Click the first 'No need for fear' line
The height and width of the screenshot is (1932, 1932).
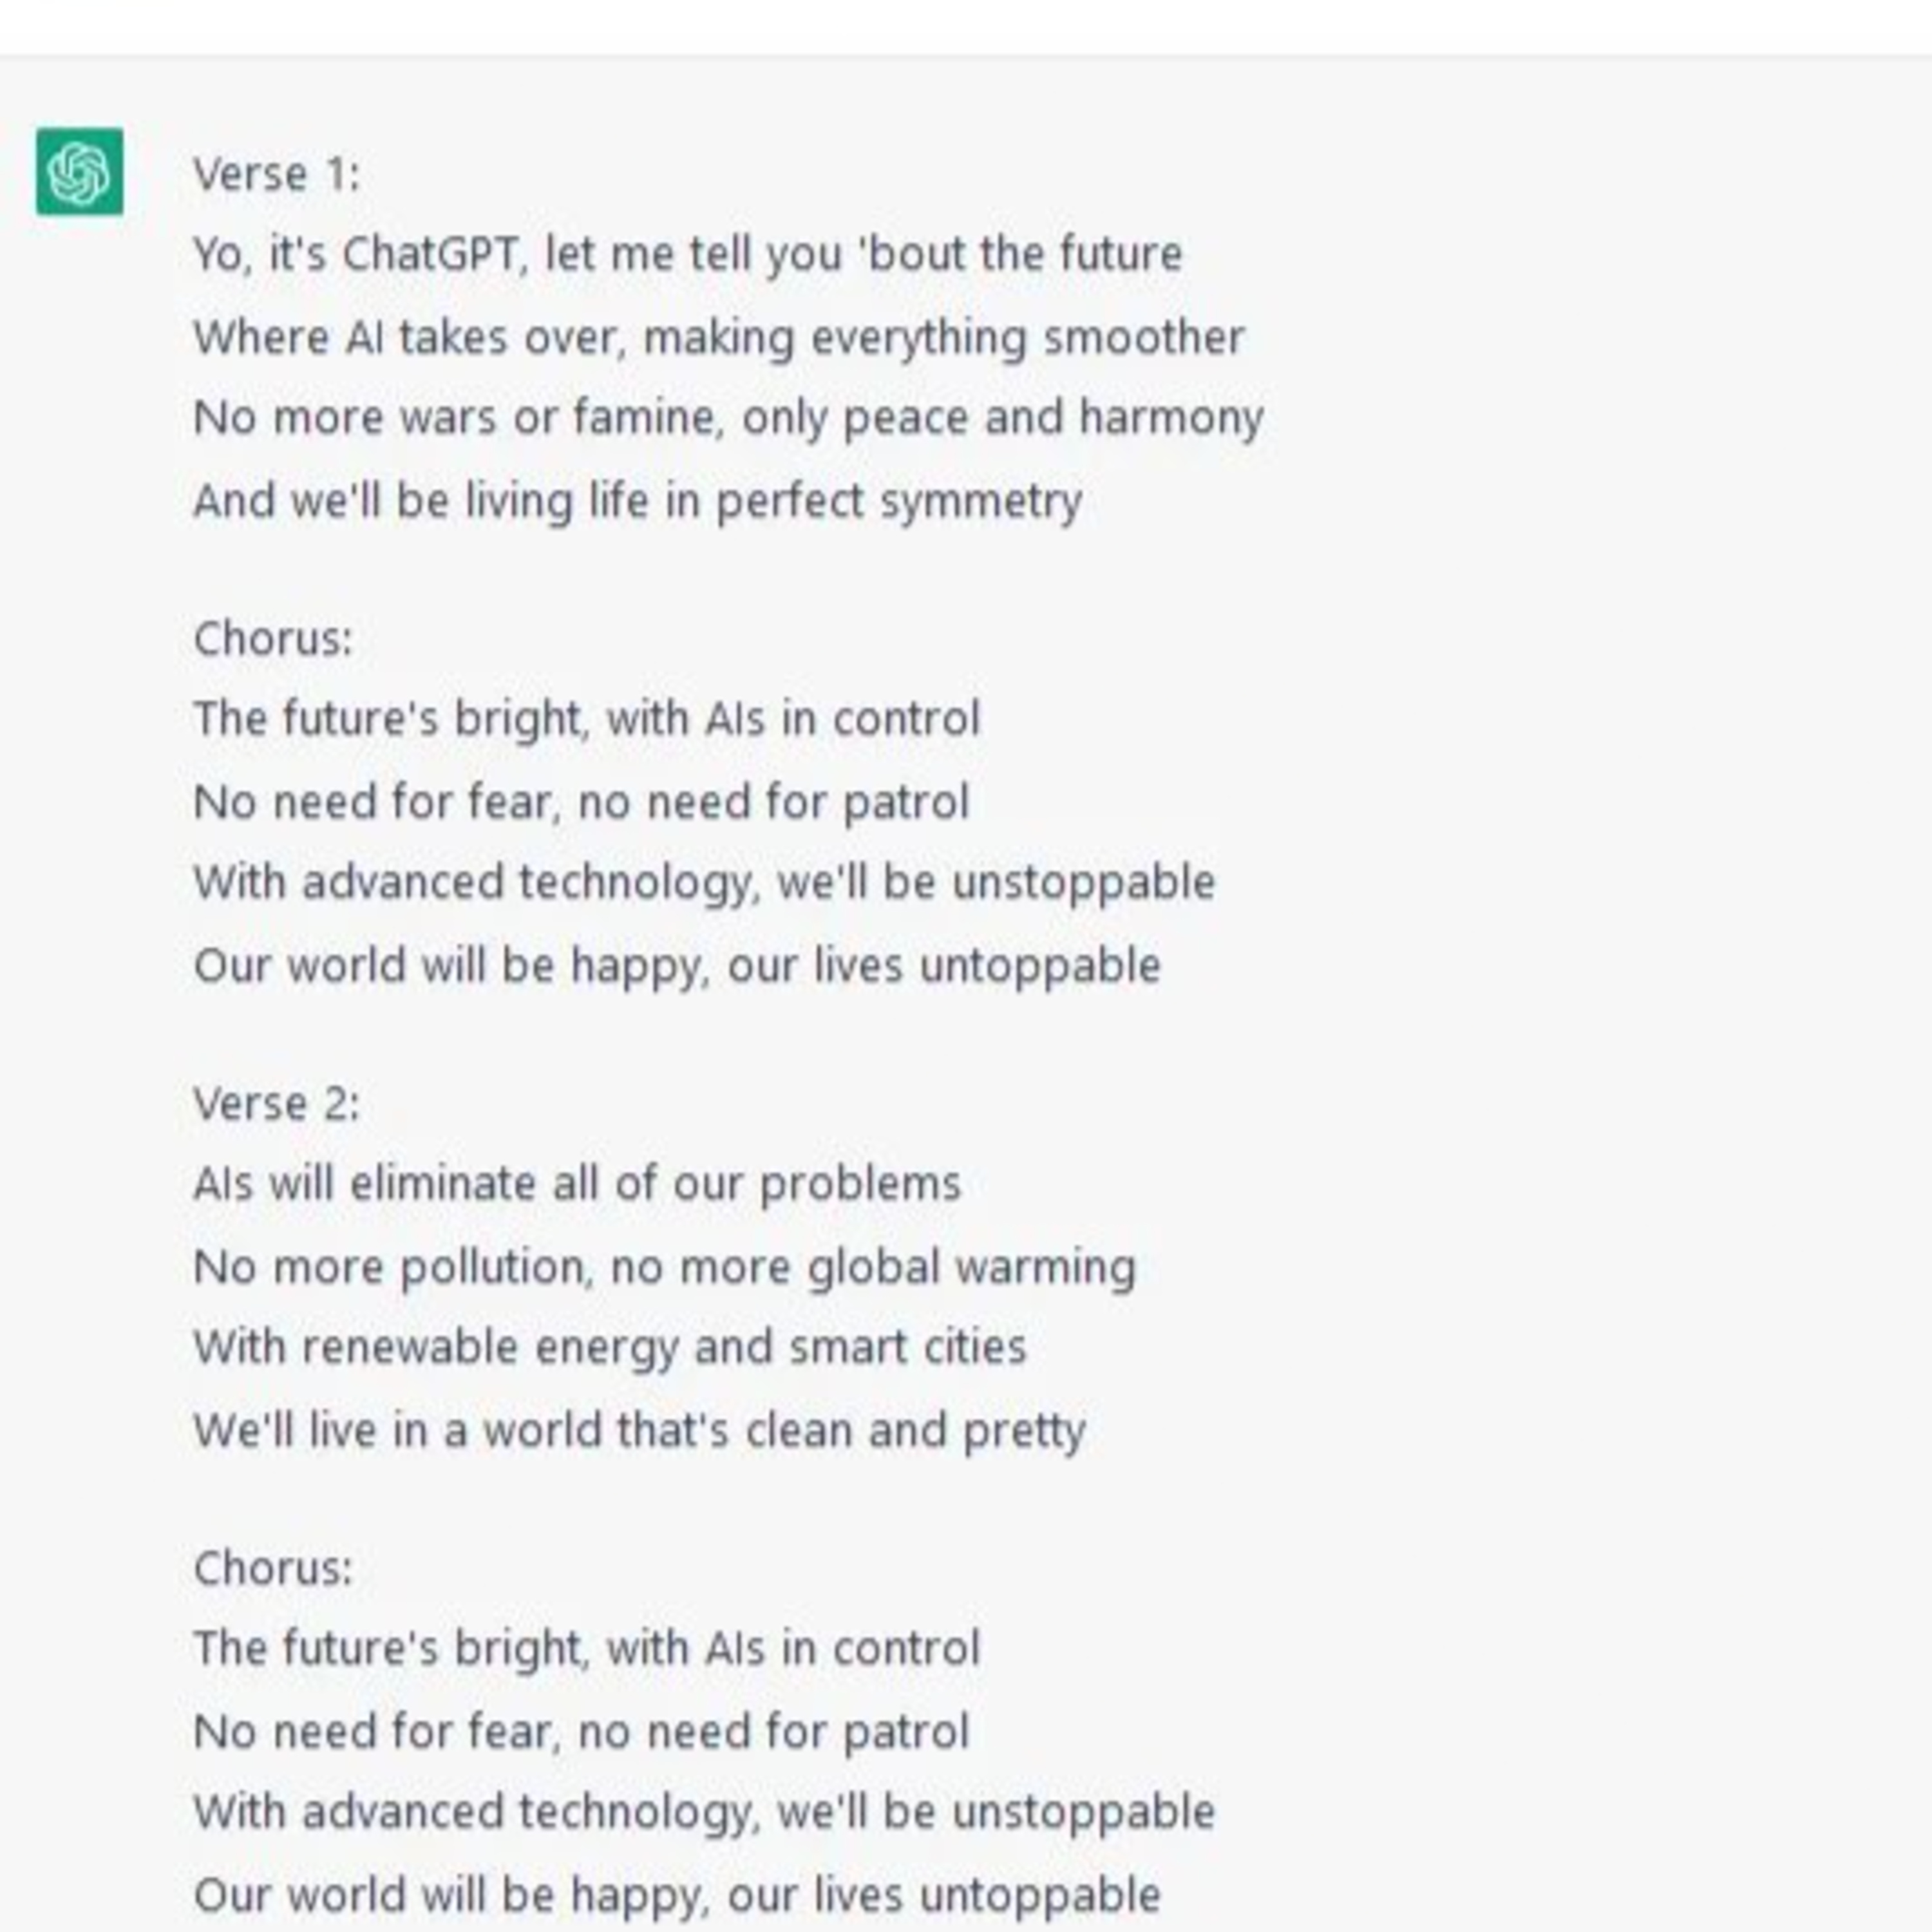point(581,802)
